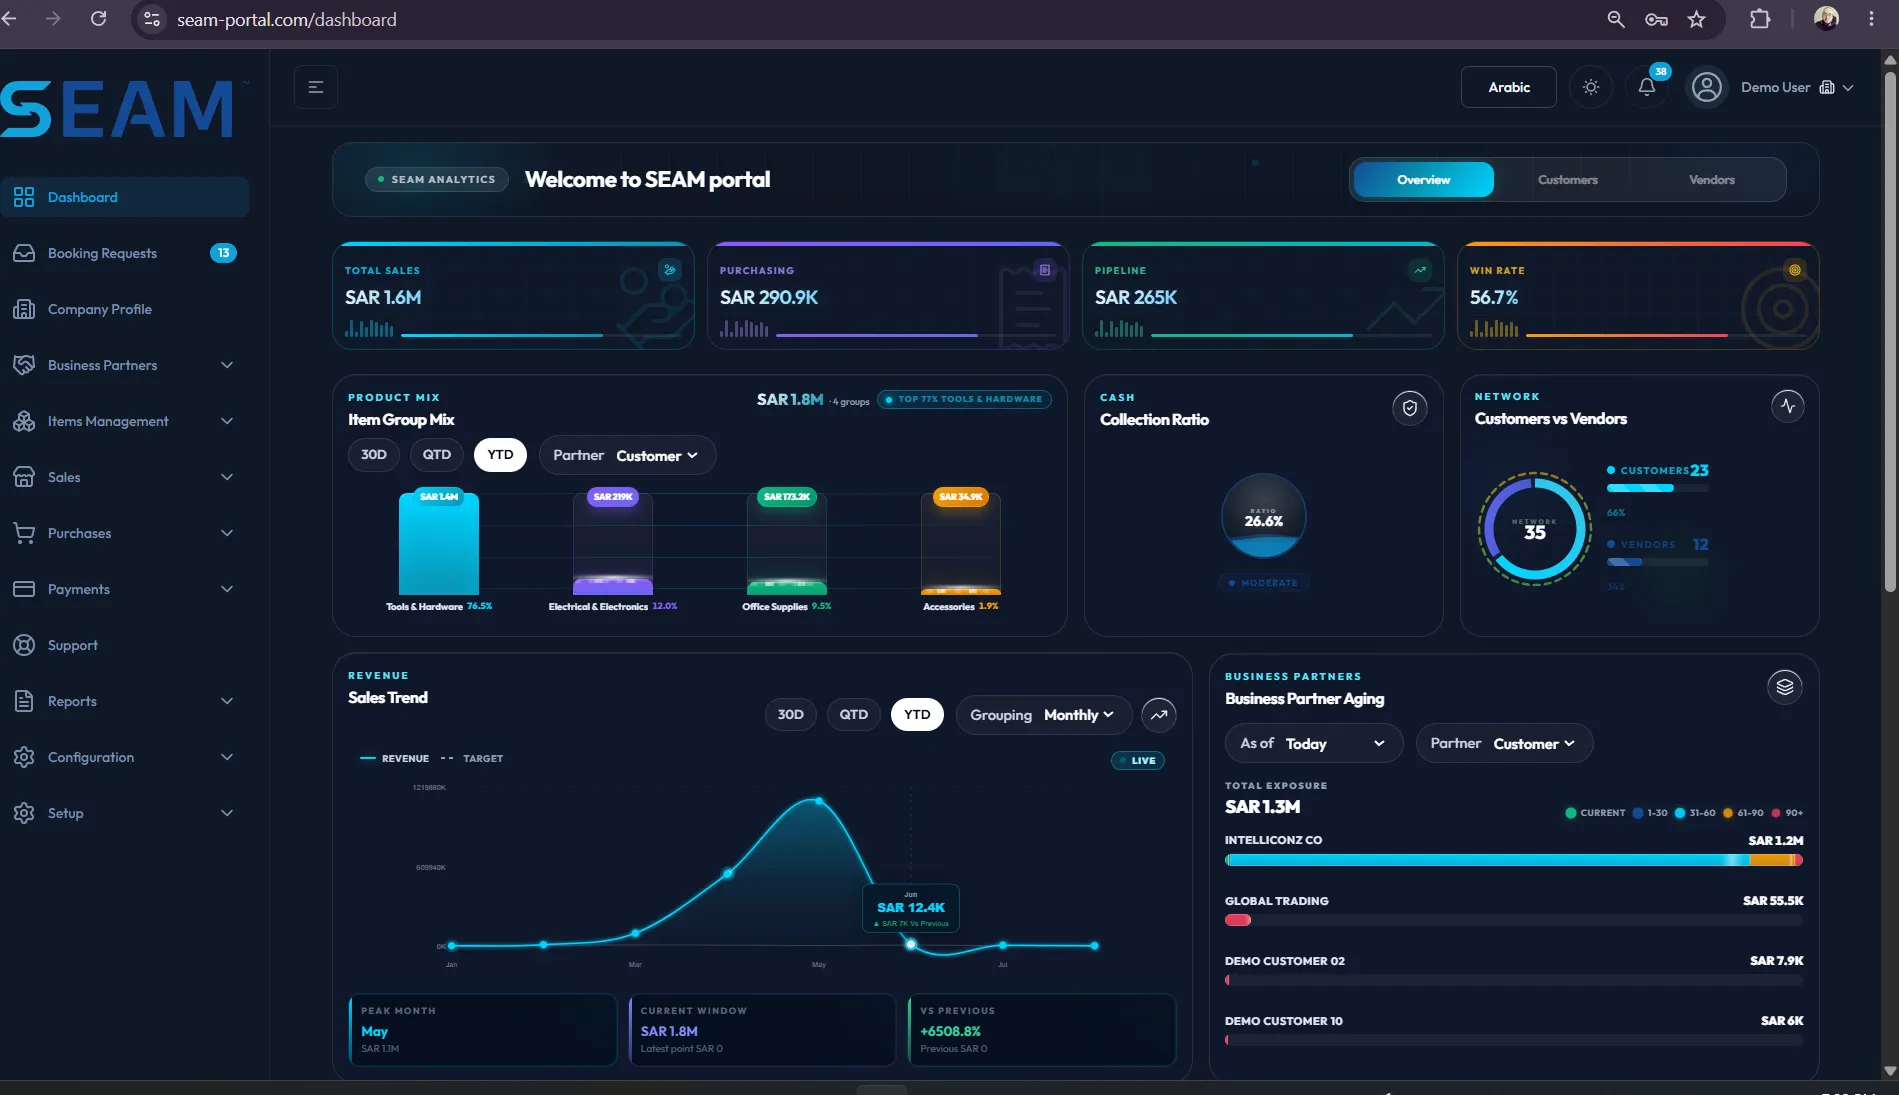Open Booking Requests in the sidebar
1899x1095 pixels.
point(125,253)
